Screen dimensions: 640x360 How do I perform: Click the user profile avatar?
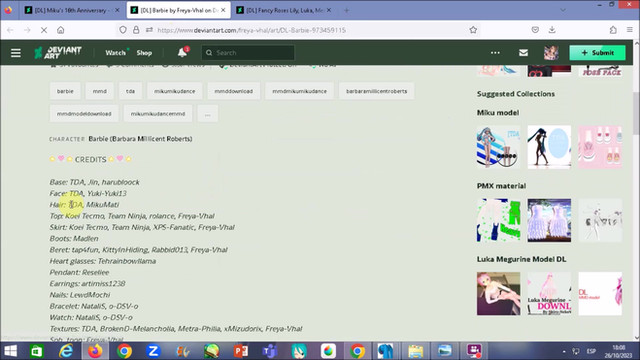pyautogui.click(x=551, y=53)
